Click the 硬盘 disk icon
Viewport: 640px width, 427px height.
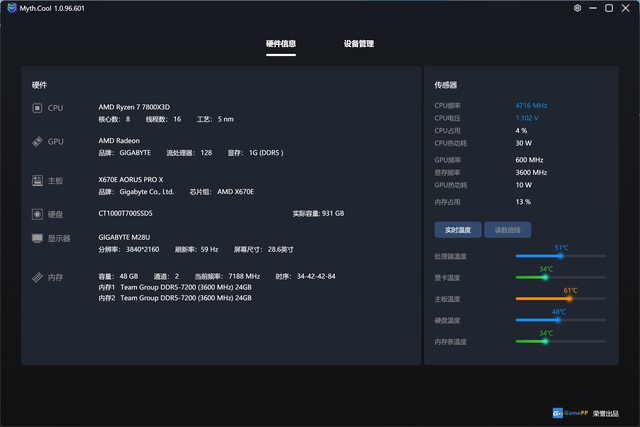[37, 213]
